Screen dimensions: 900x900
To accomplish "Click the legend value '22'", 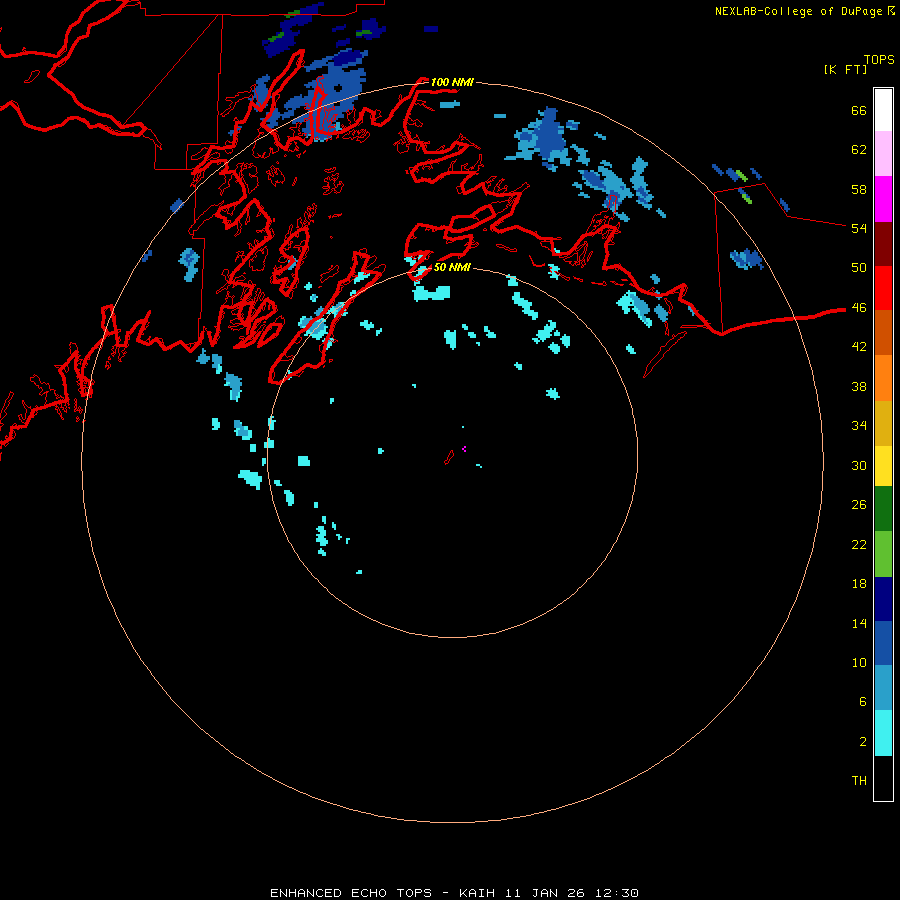I will pyautogui.click(x=859, y=544).
